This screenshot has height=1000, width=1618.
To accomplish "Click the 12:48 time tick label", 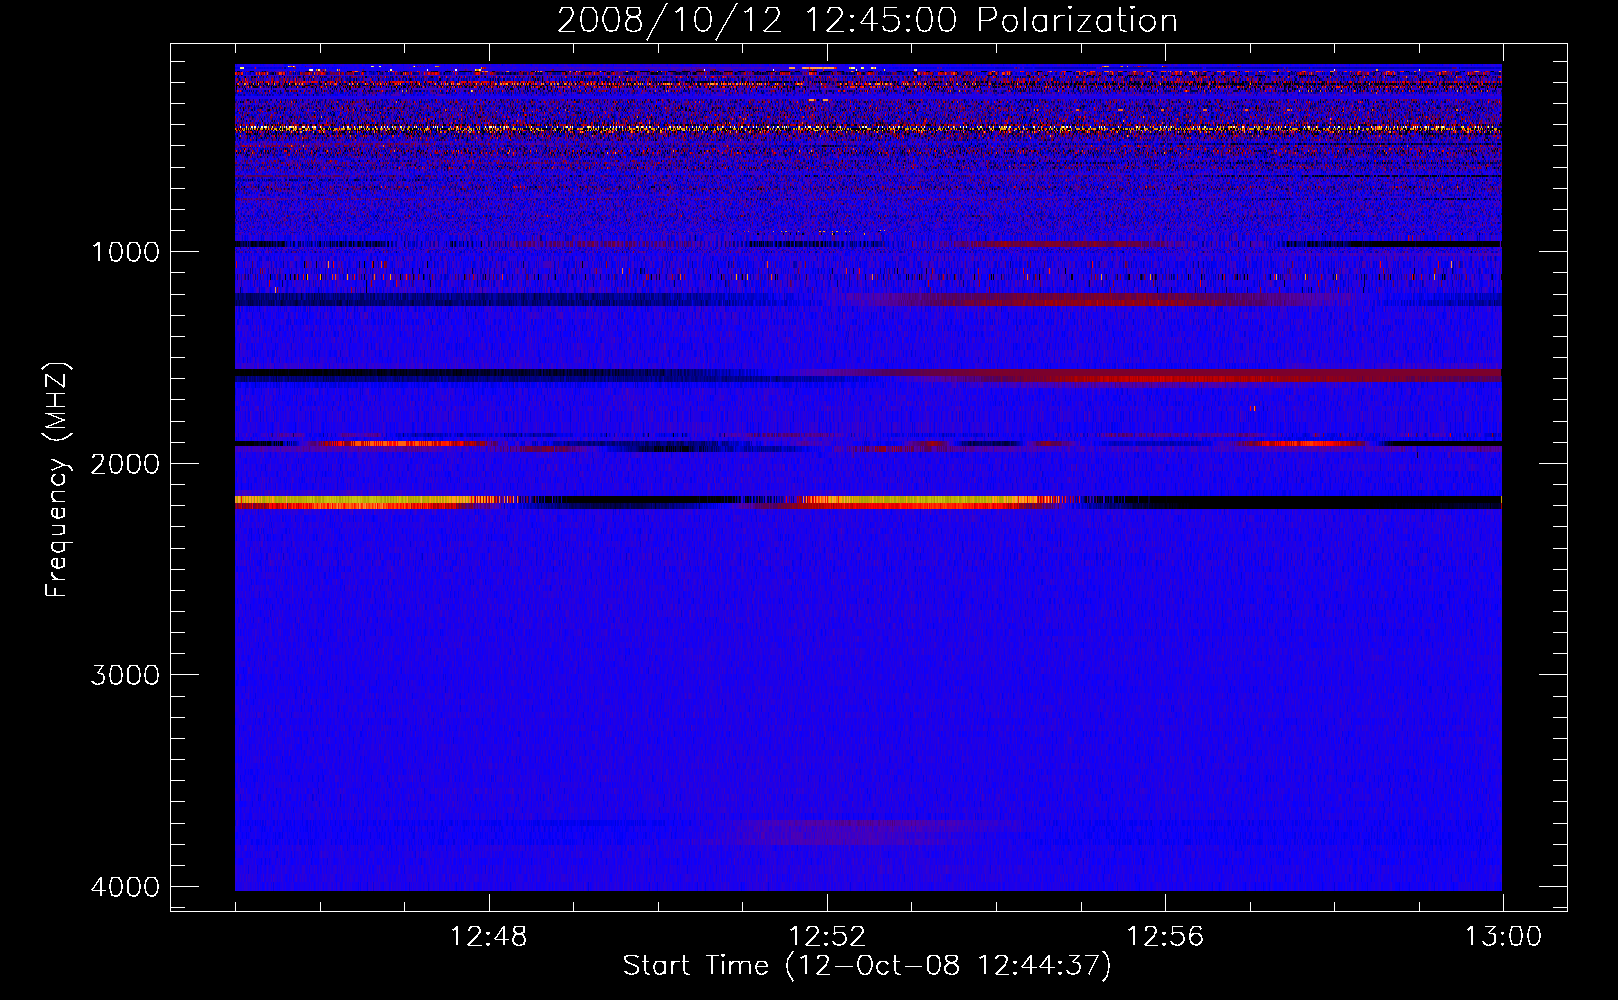I will pos(489,937).
